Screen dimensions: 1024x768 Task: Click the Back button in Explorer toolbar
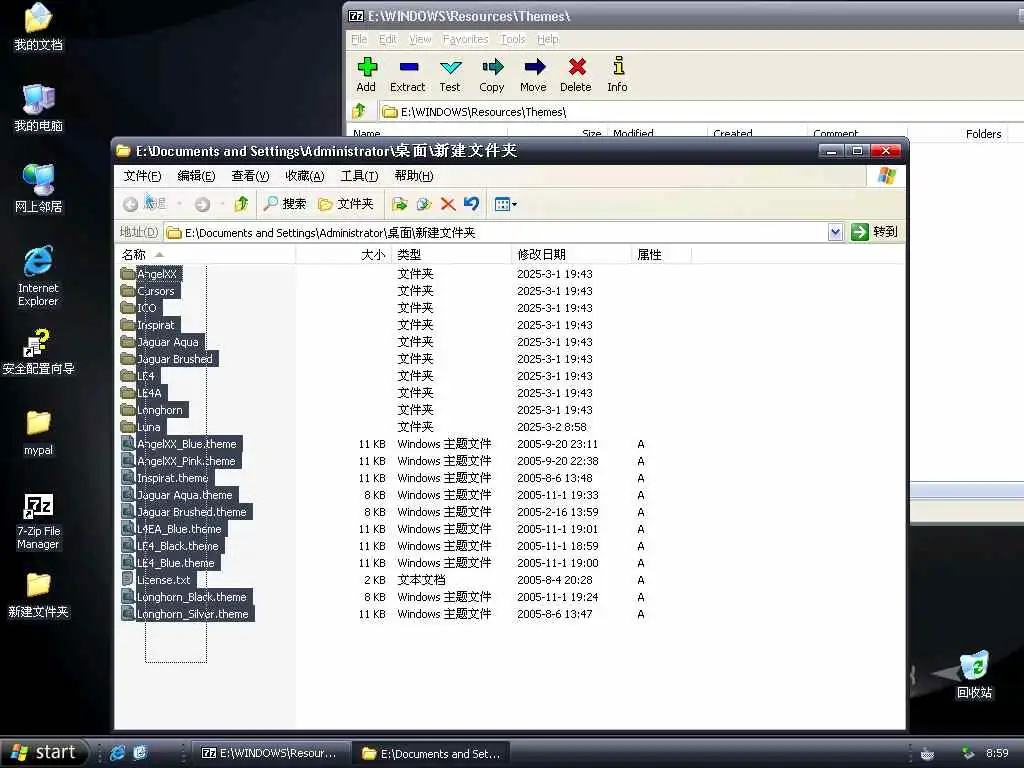coord(145,204)
